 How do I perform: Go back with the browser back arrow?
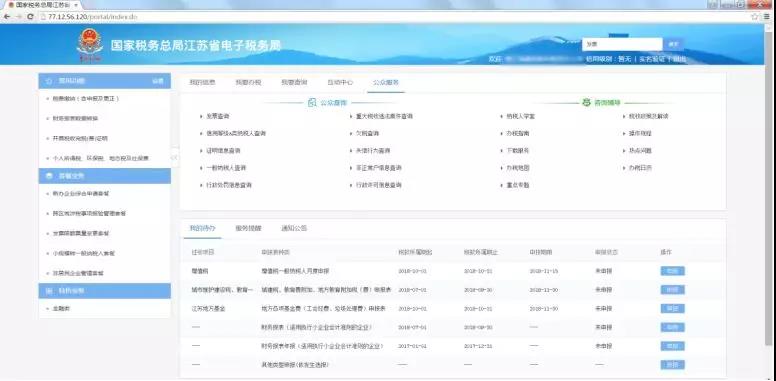pyautogui.click(x=7, y=17)
